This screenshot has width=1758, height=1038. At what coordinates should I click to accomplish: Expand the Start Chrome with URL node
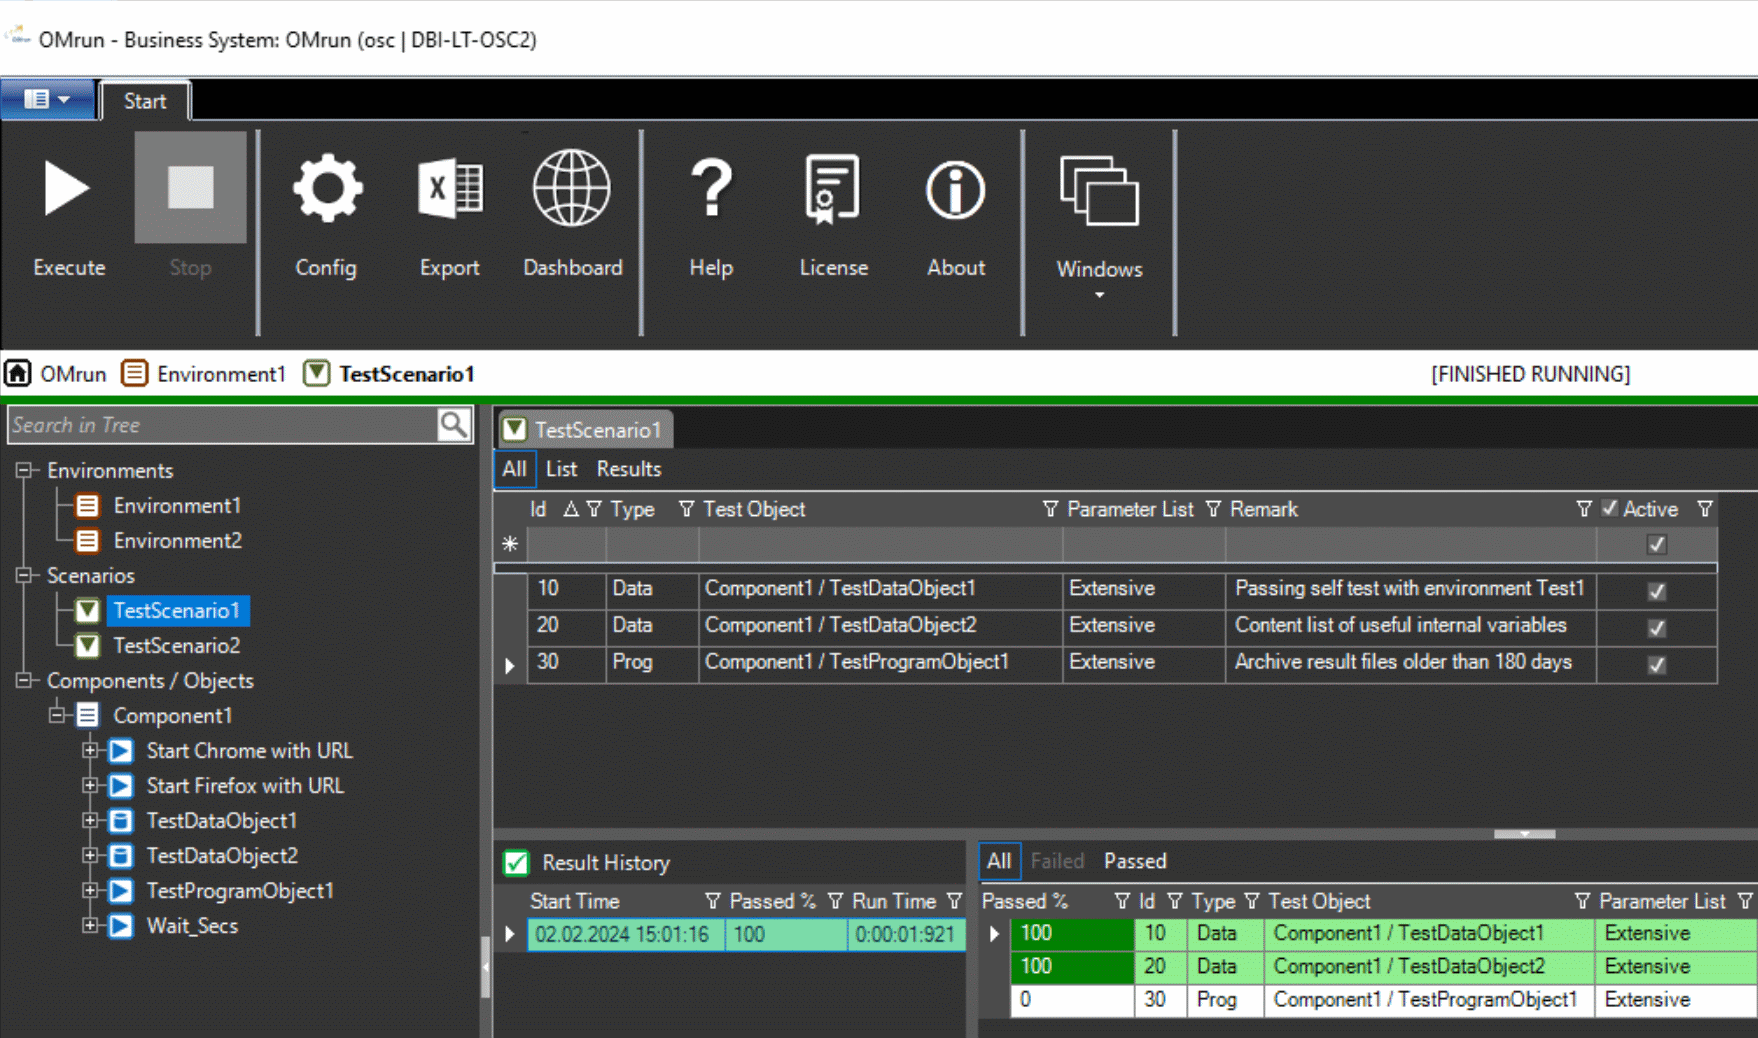90,750
